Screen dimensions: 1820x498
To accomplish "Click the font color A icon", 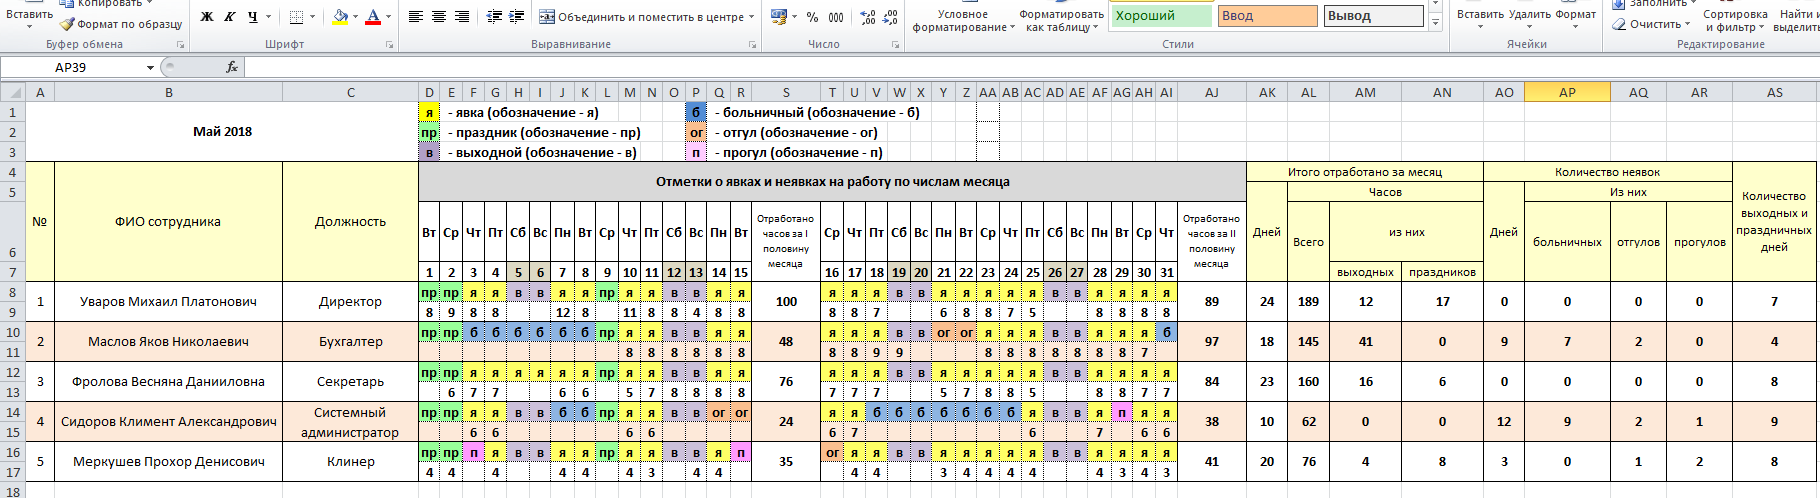I will 373,17.
